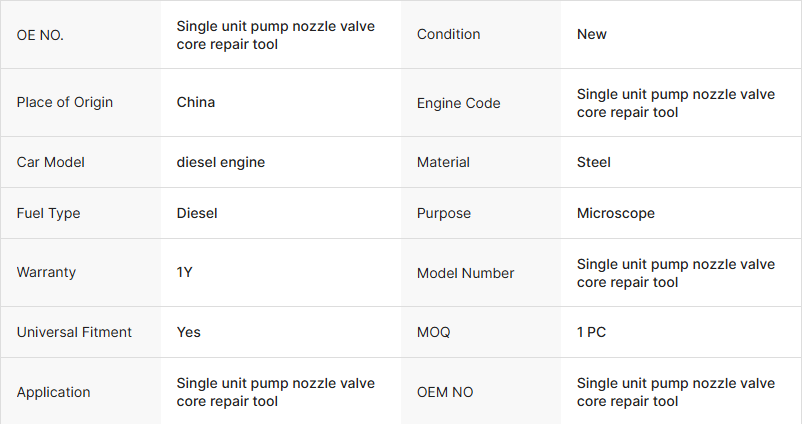Select the Universal Fitment label

pyautogui.click(x=74, y=332)
